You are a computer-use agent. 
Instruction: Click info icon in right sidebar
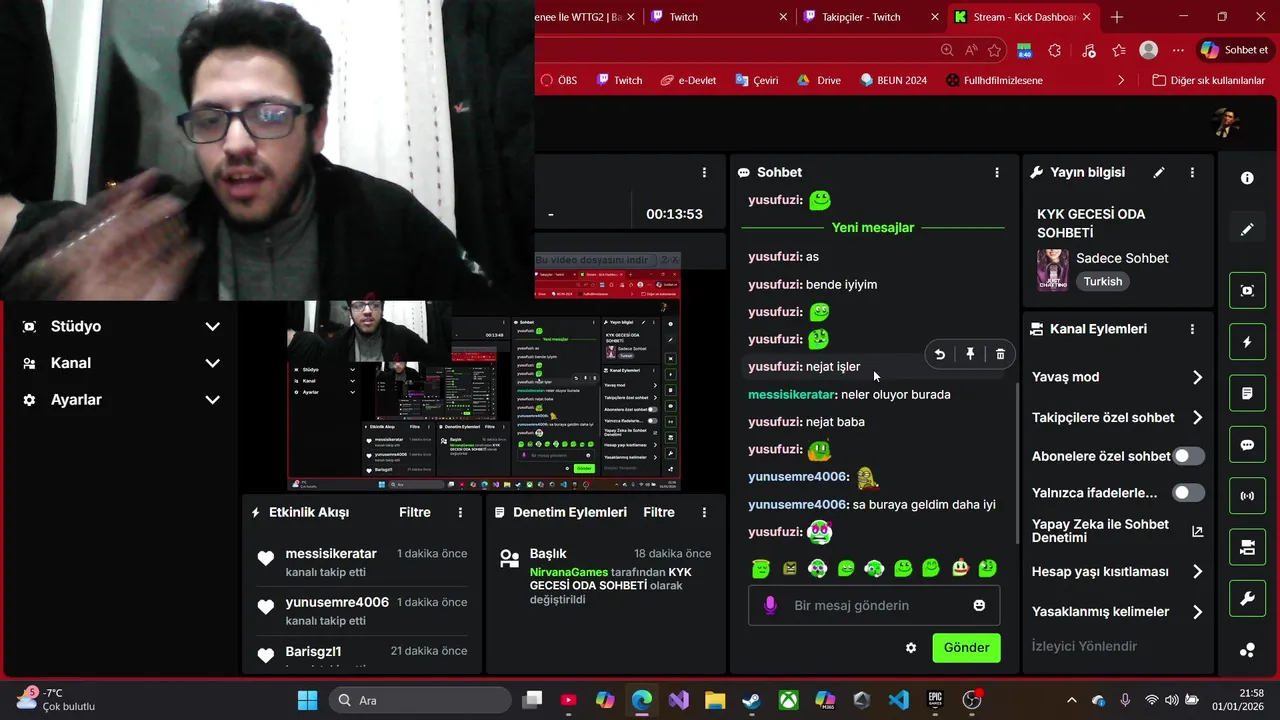coord(1247,178)
